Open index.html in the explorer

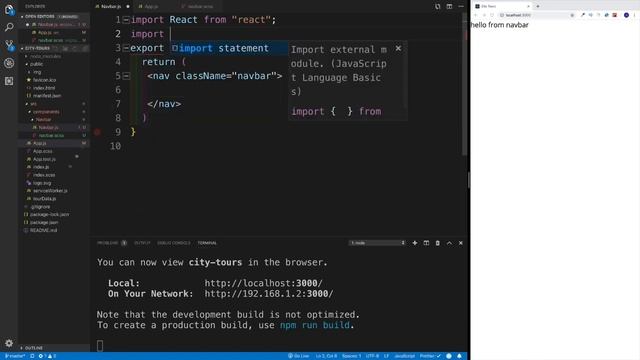44,88
